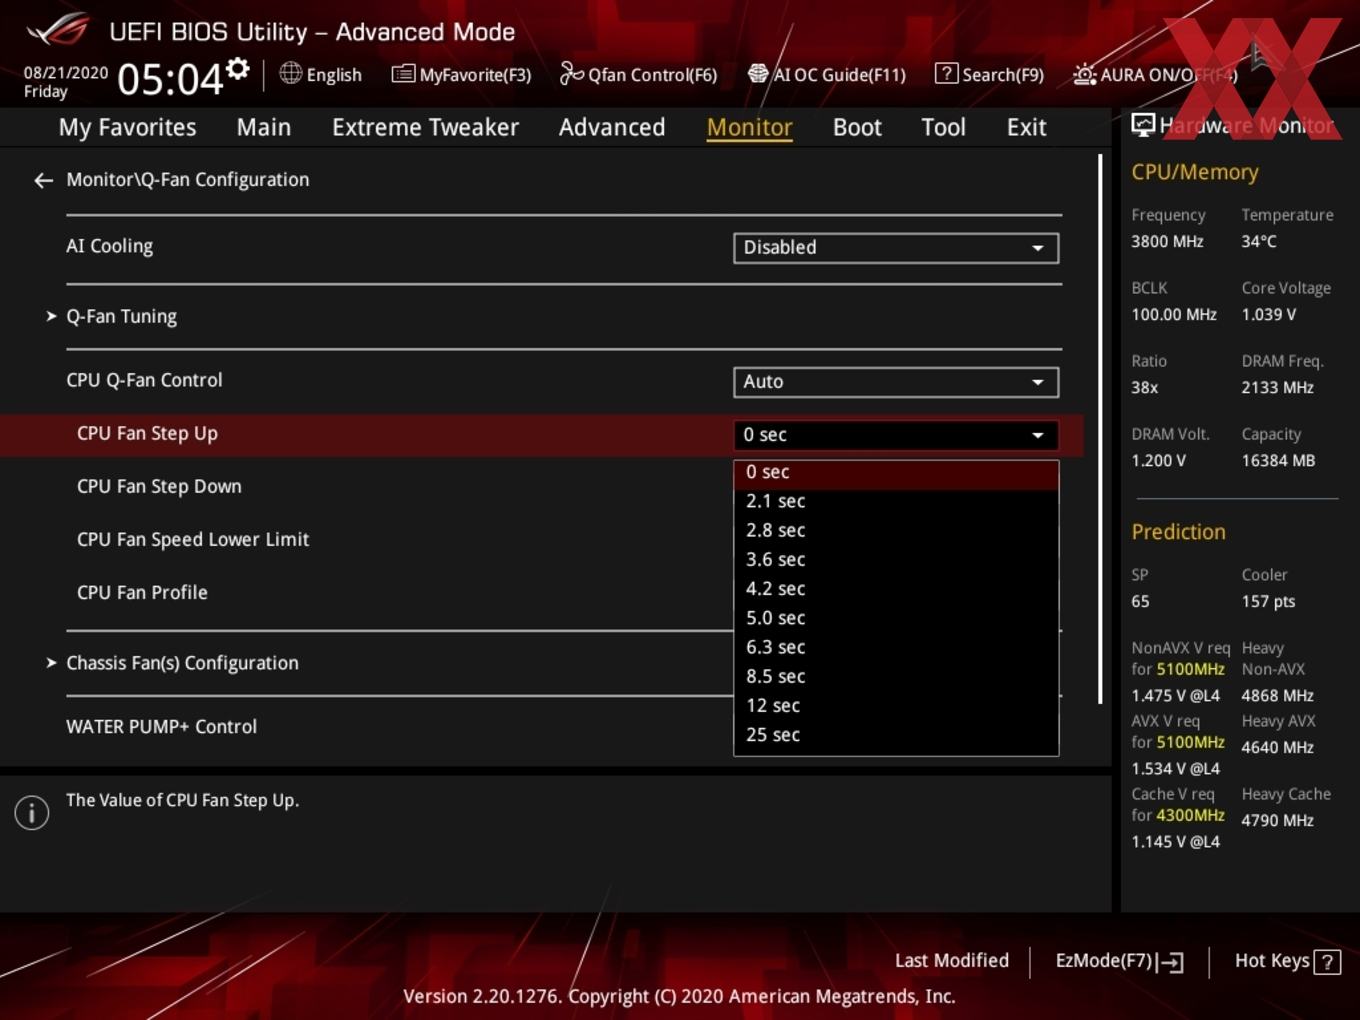Click the Last Modified button
The width and height of the screenshot is (1360, 1020).
pyautogui.click(x=952, y=961)
